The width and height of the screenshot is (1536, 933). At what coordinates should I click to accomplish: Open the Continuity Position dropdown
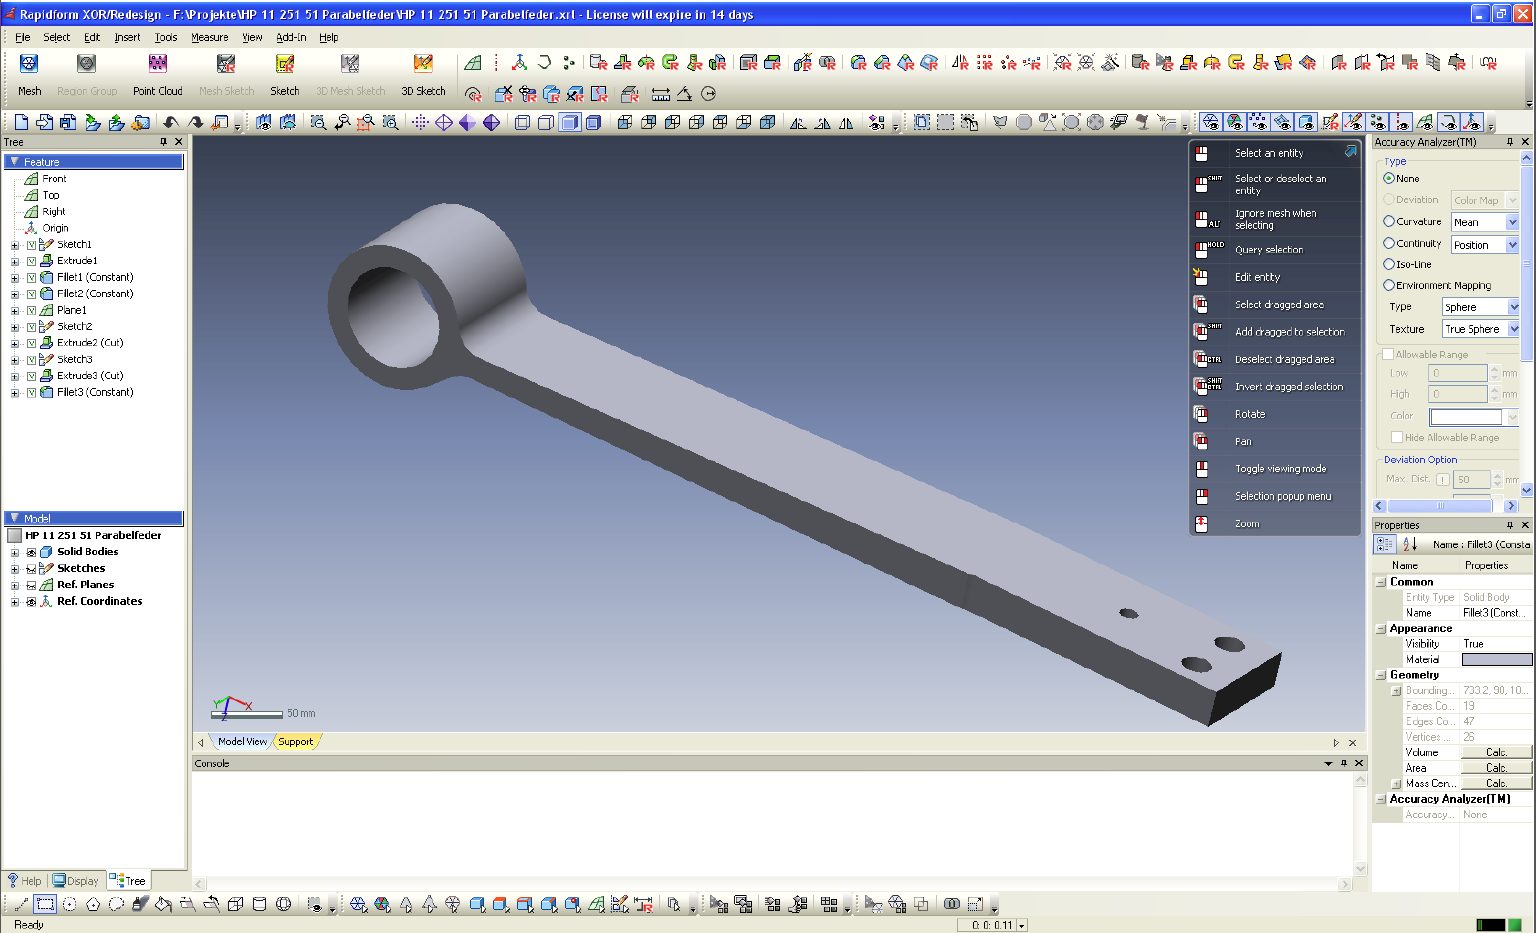coord(1485,245)
